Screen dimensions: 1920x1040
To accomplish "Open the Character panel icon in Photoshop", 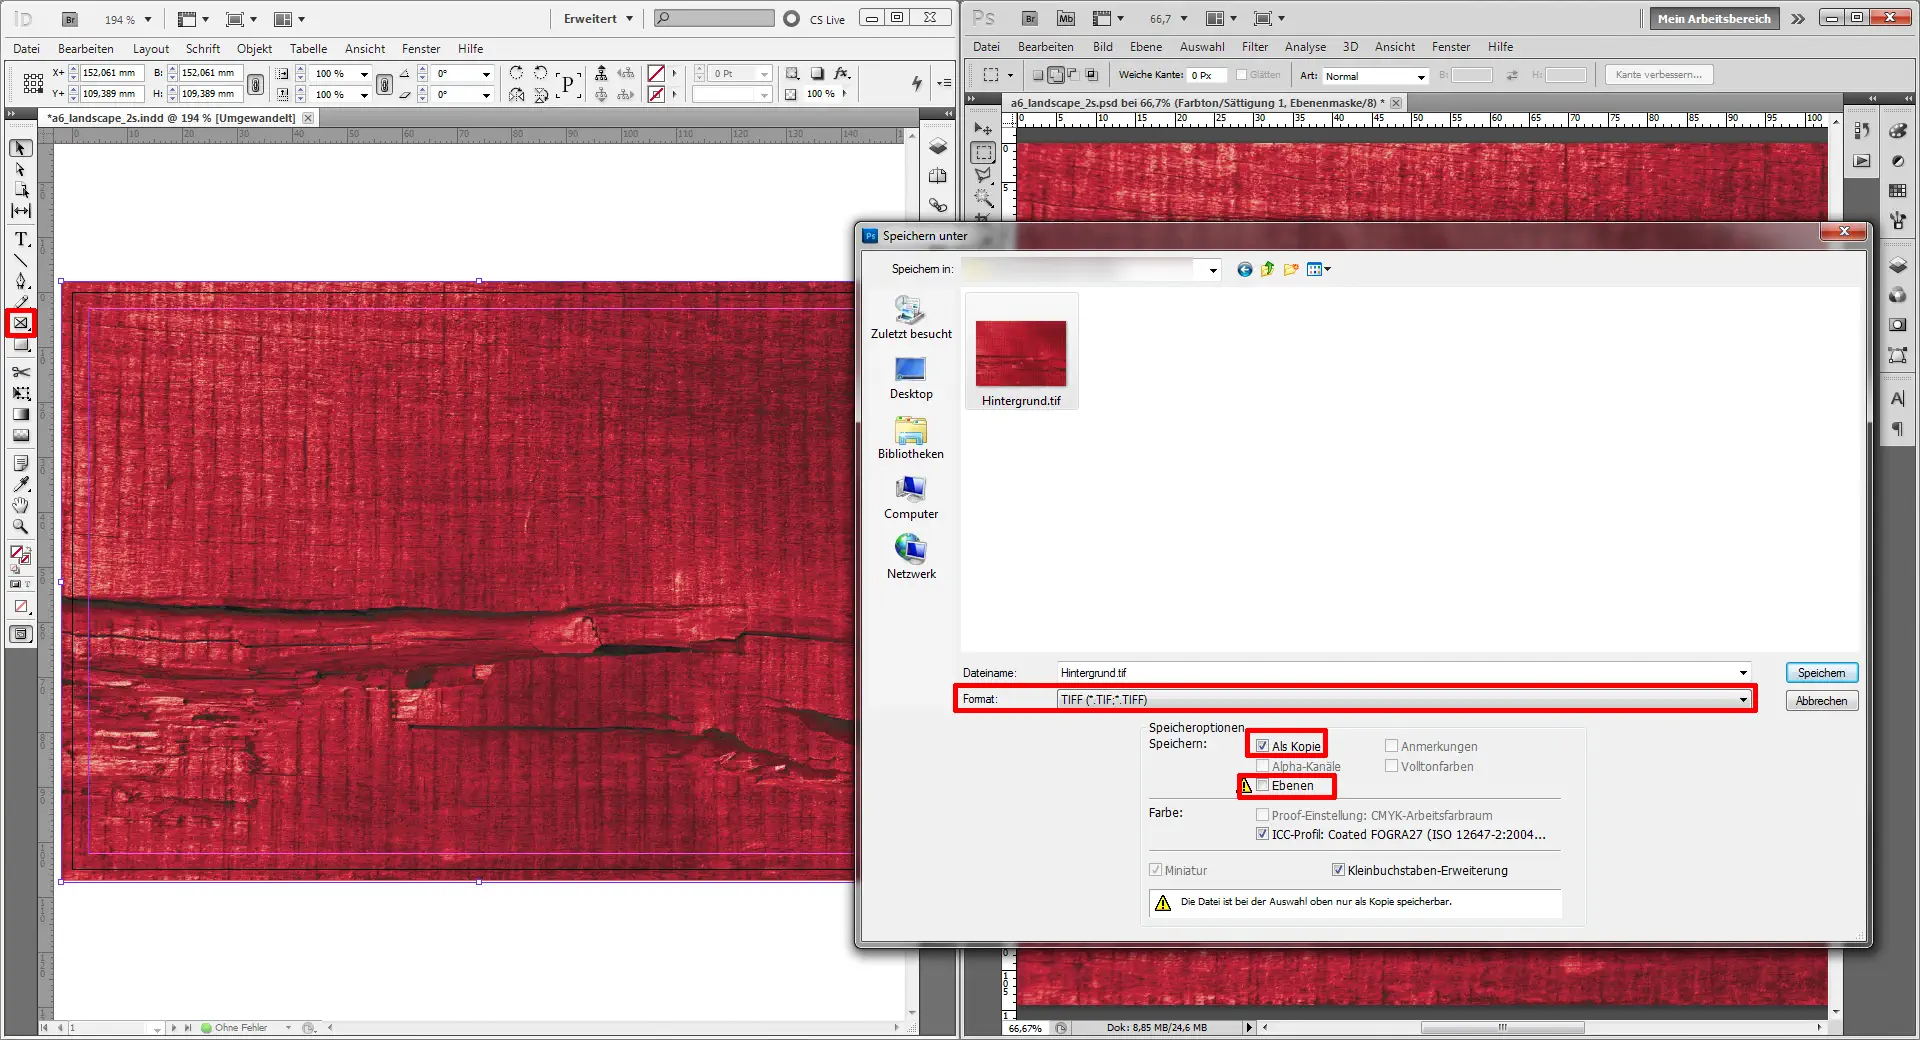I will [1898, 398].
